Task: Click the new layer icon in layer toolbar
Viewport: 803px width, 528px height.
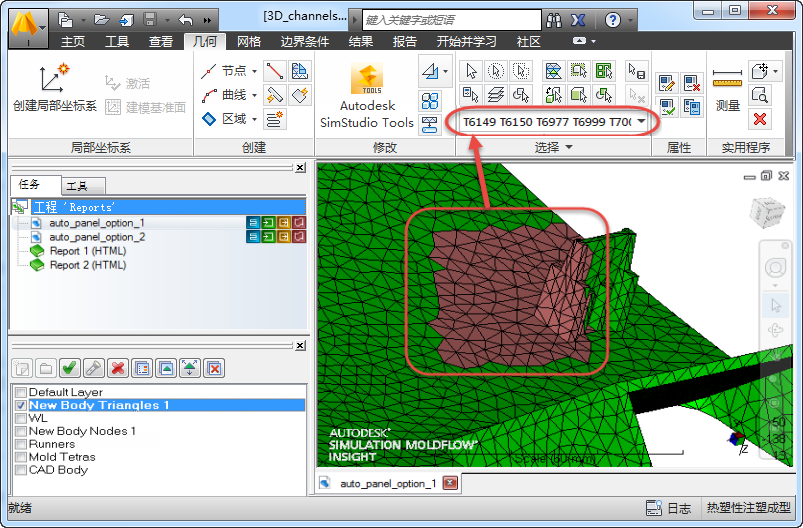Action: pyautogui.click(x=22, y=368)
